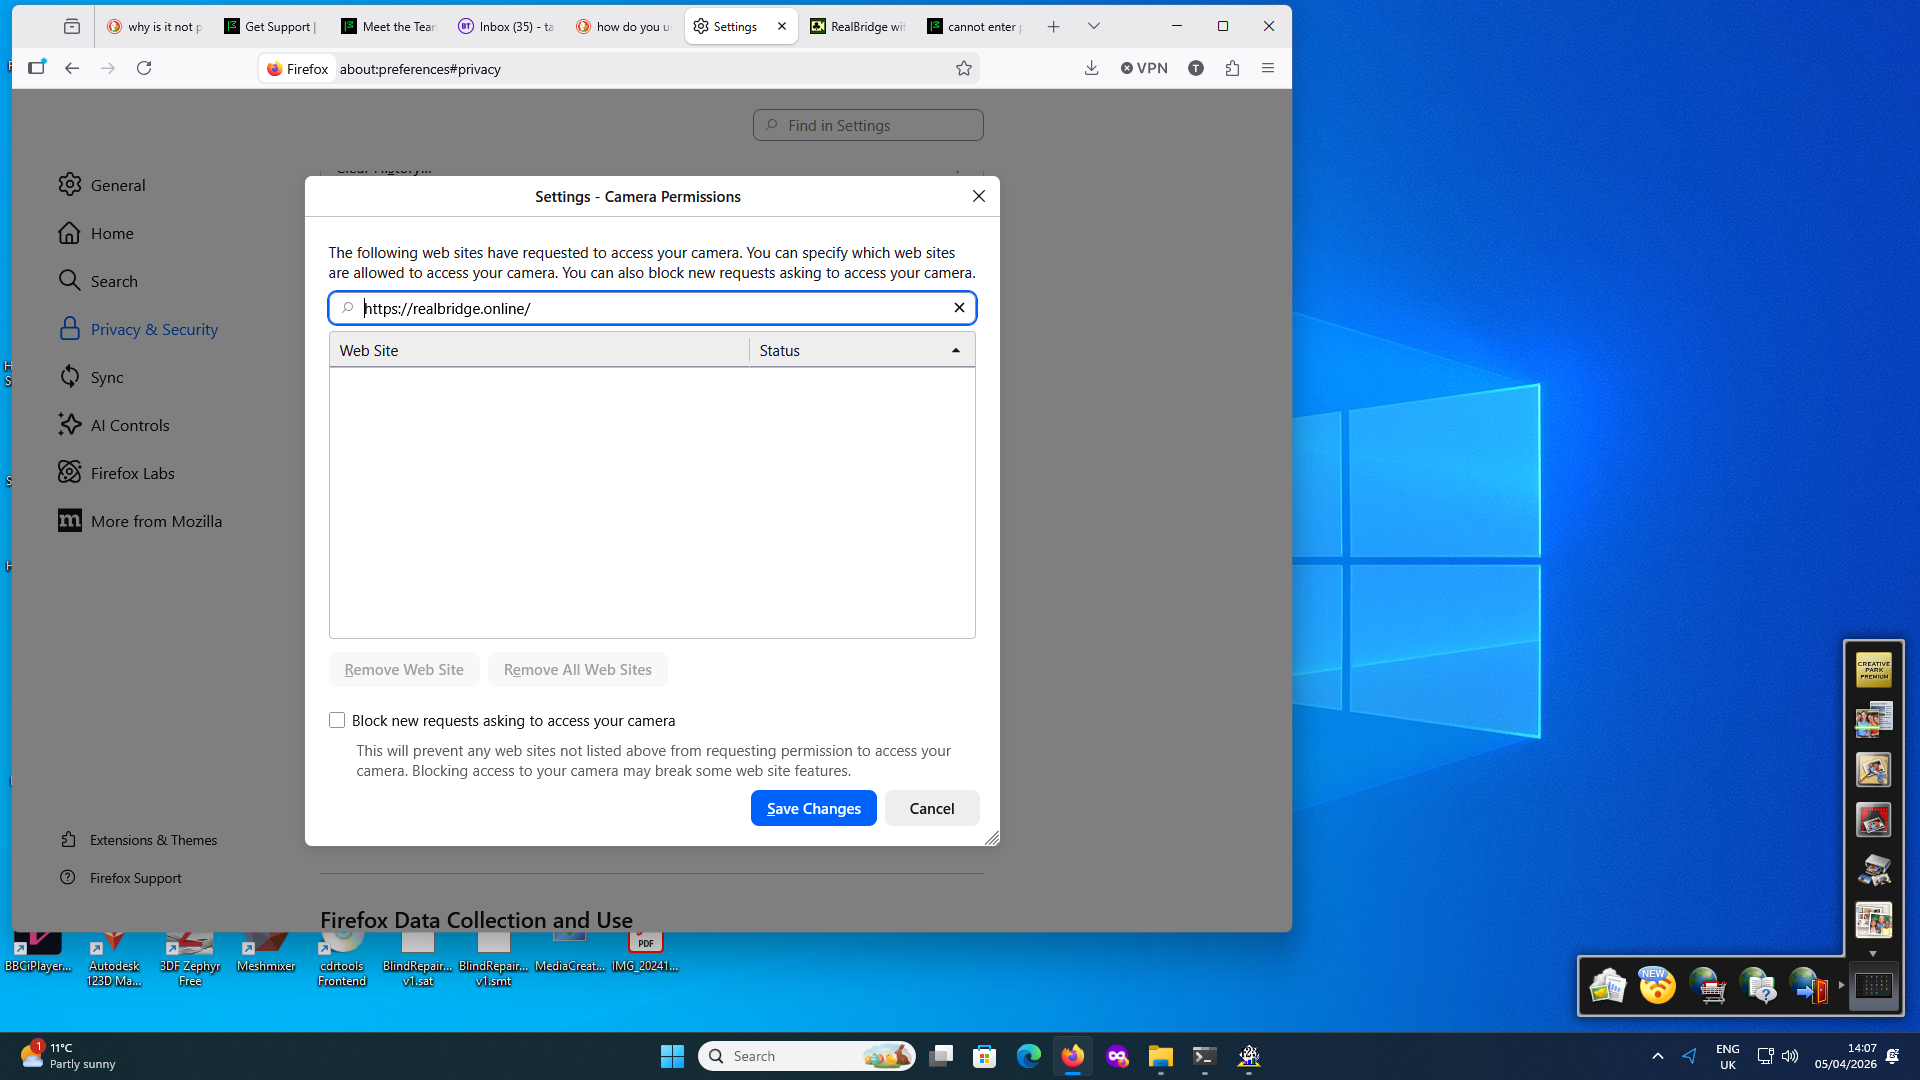Expand the list all tabs chevron
This screenshot has height=1080, width=1920.
coord(1094,27)
